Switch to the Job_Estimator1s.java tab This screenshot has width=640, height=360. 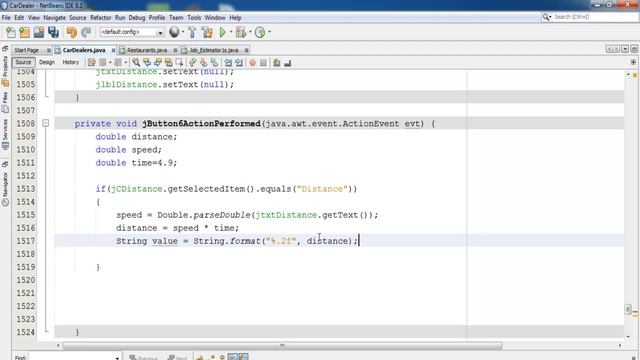pyautogui.click(x=213, y=50)
